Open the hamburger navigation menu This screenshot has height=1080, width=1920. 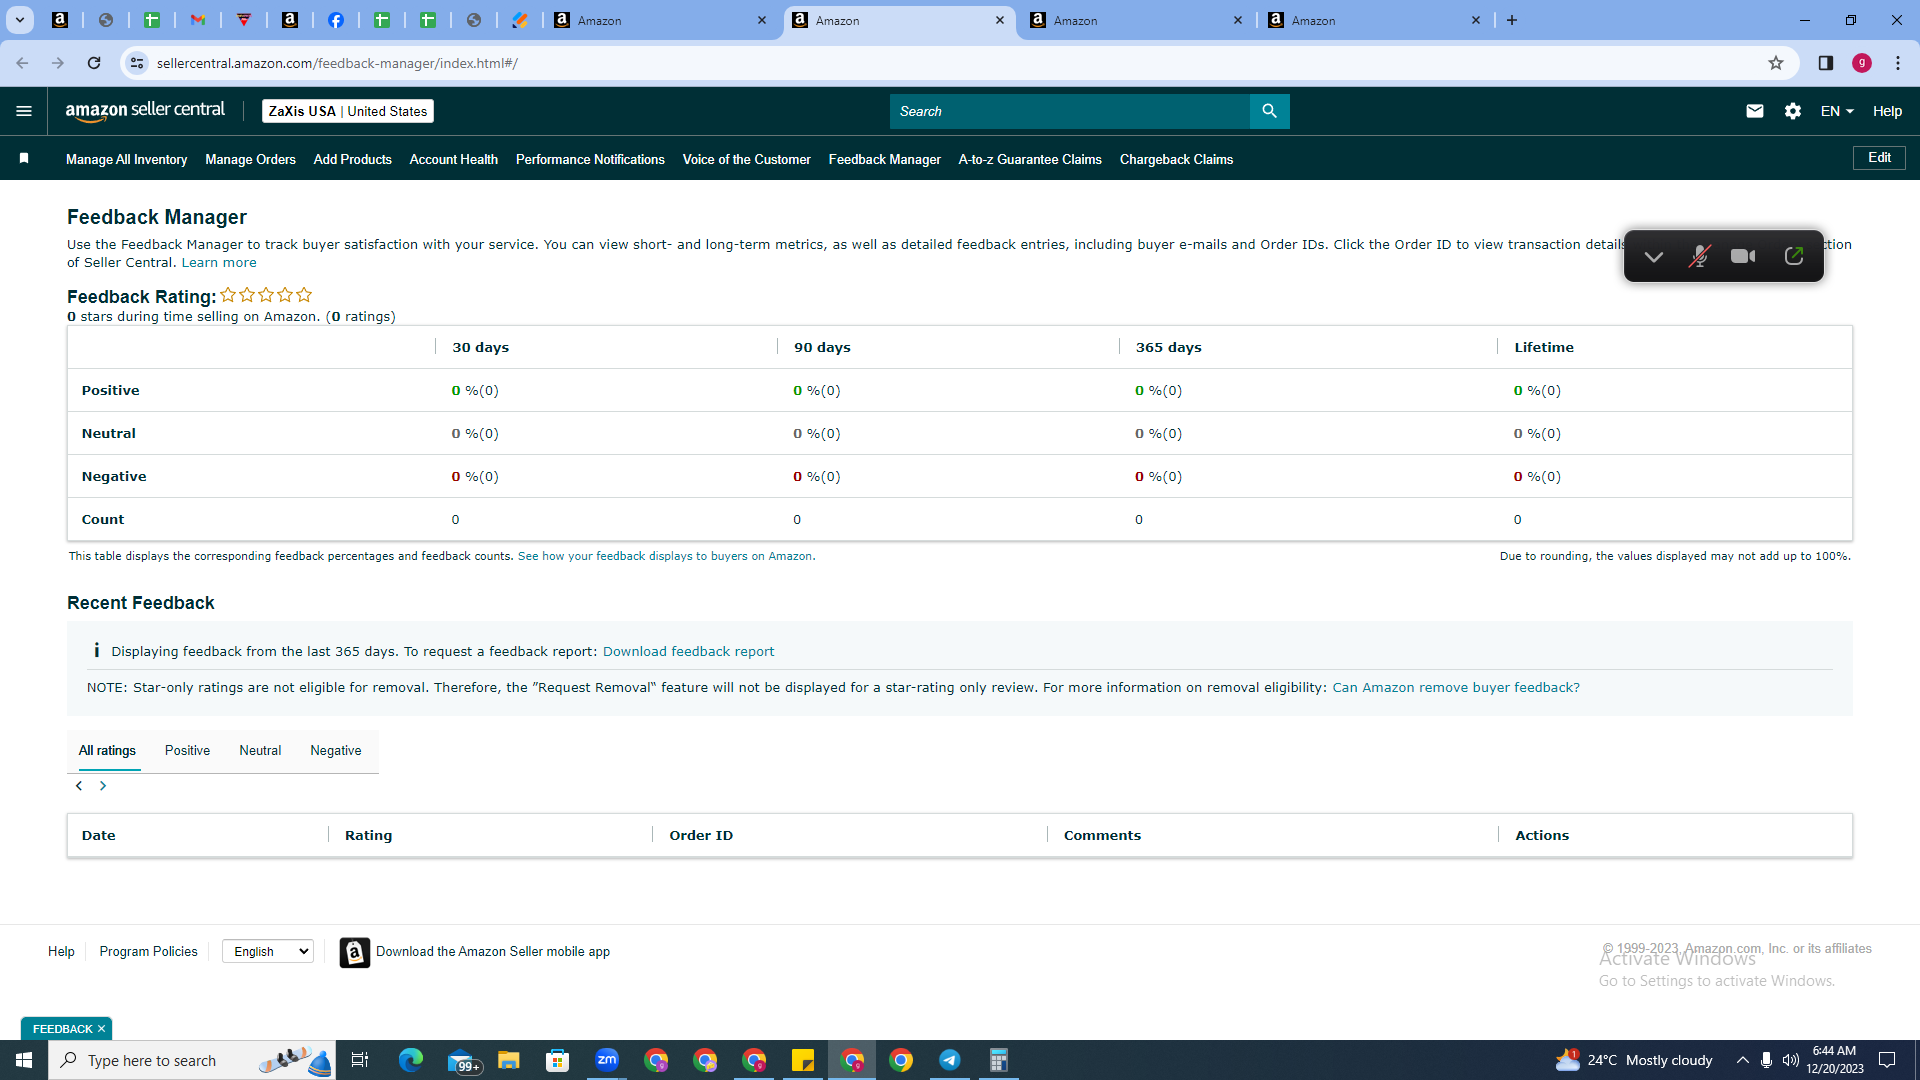[24, 111]
